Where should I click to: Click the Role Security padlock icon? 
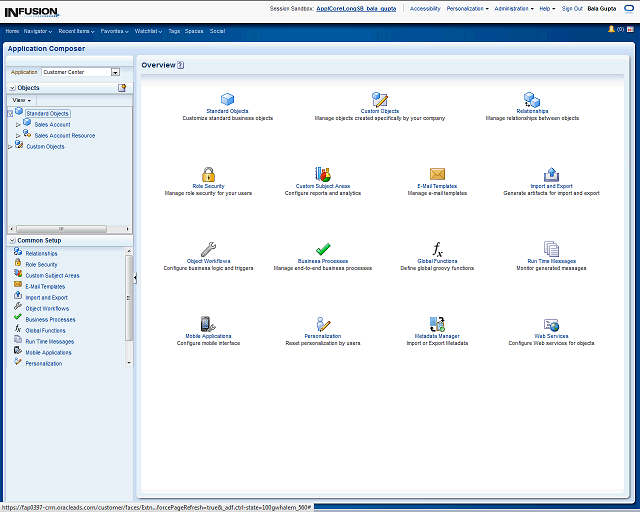pyautogui.click(x=208, y=174)
